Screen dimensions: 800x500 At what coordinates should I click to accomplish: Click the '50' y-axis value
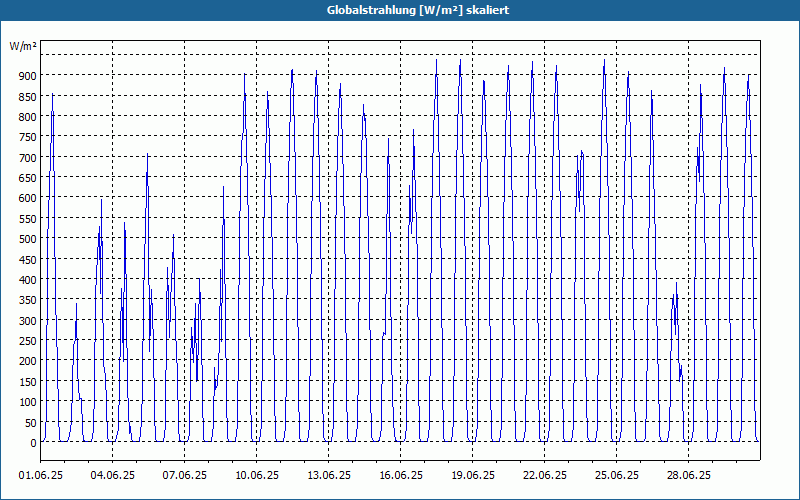(31, 422)
